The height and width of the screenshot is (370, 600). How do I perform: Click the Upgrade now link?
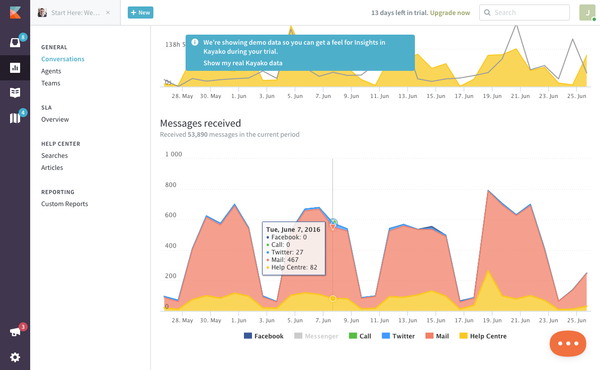[450, 13]
